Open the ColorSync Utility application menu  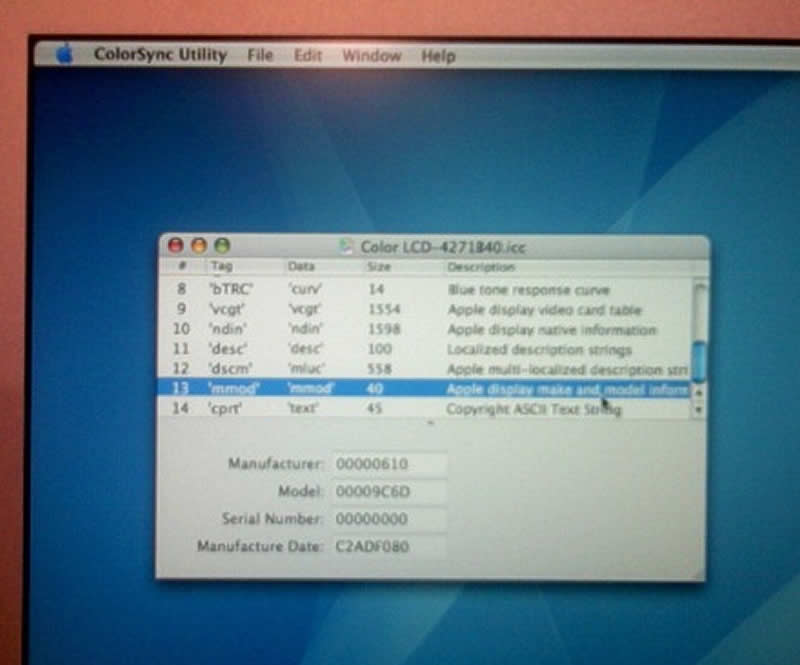(160, 55)
